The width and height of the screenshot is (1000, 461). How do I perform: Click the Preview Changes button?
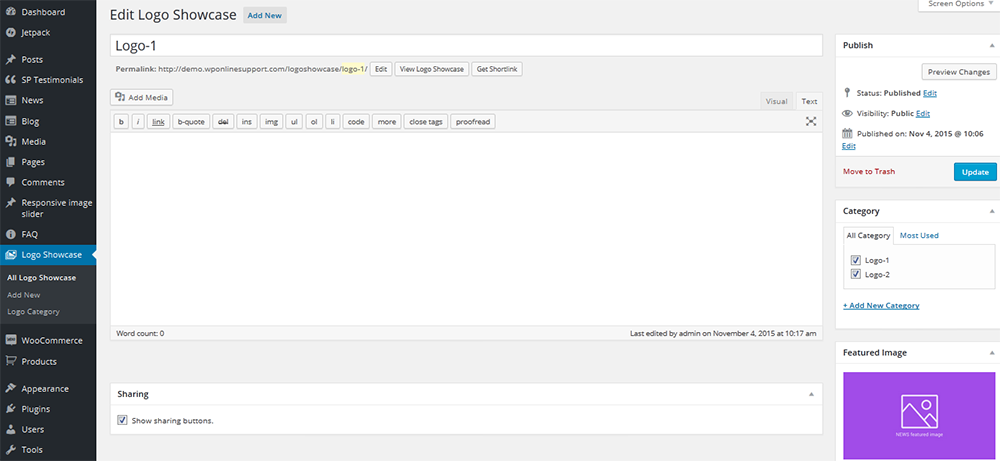(x=959, y=72)
